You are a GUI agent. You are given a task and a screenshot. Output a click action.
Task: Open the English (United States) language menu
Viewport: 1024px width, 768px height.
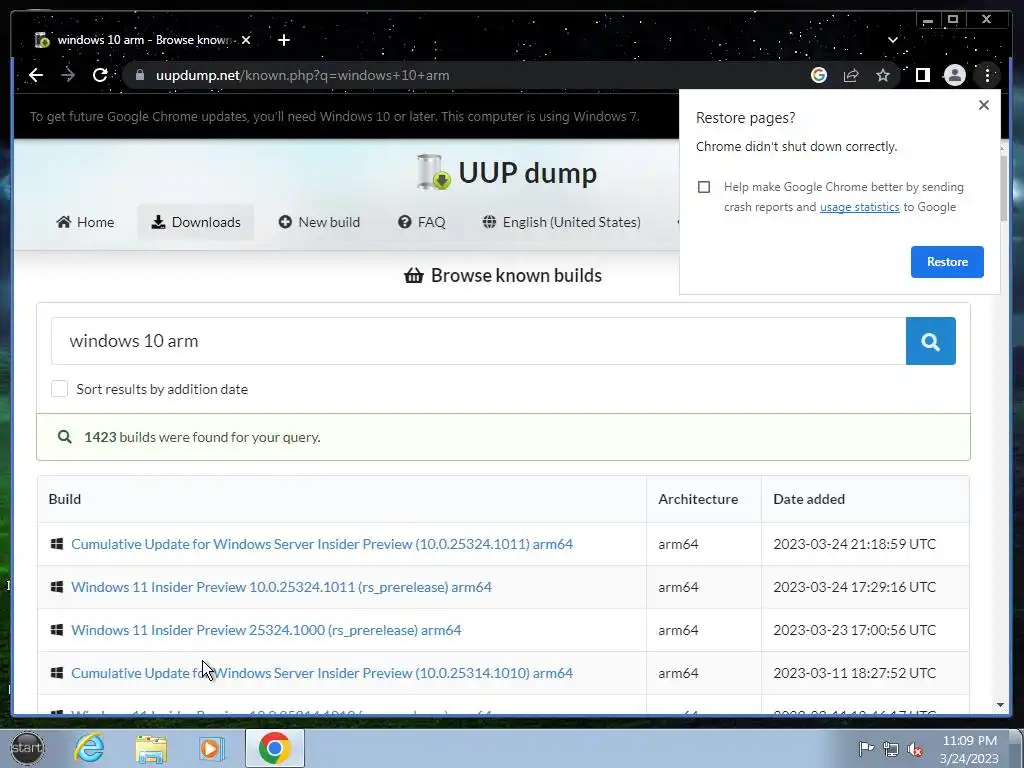coord(561,222)
